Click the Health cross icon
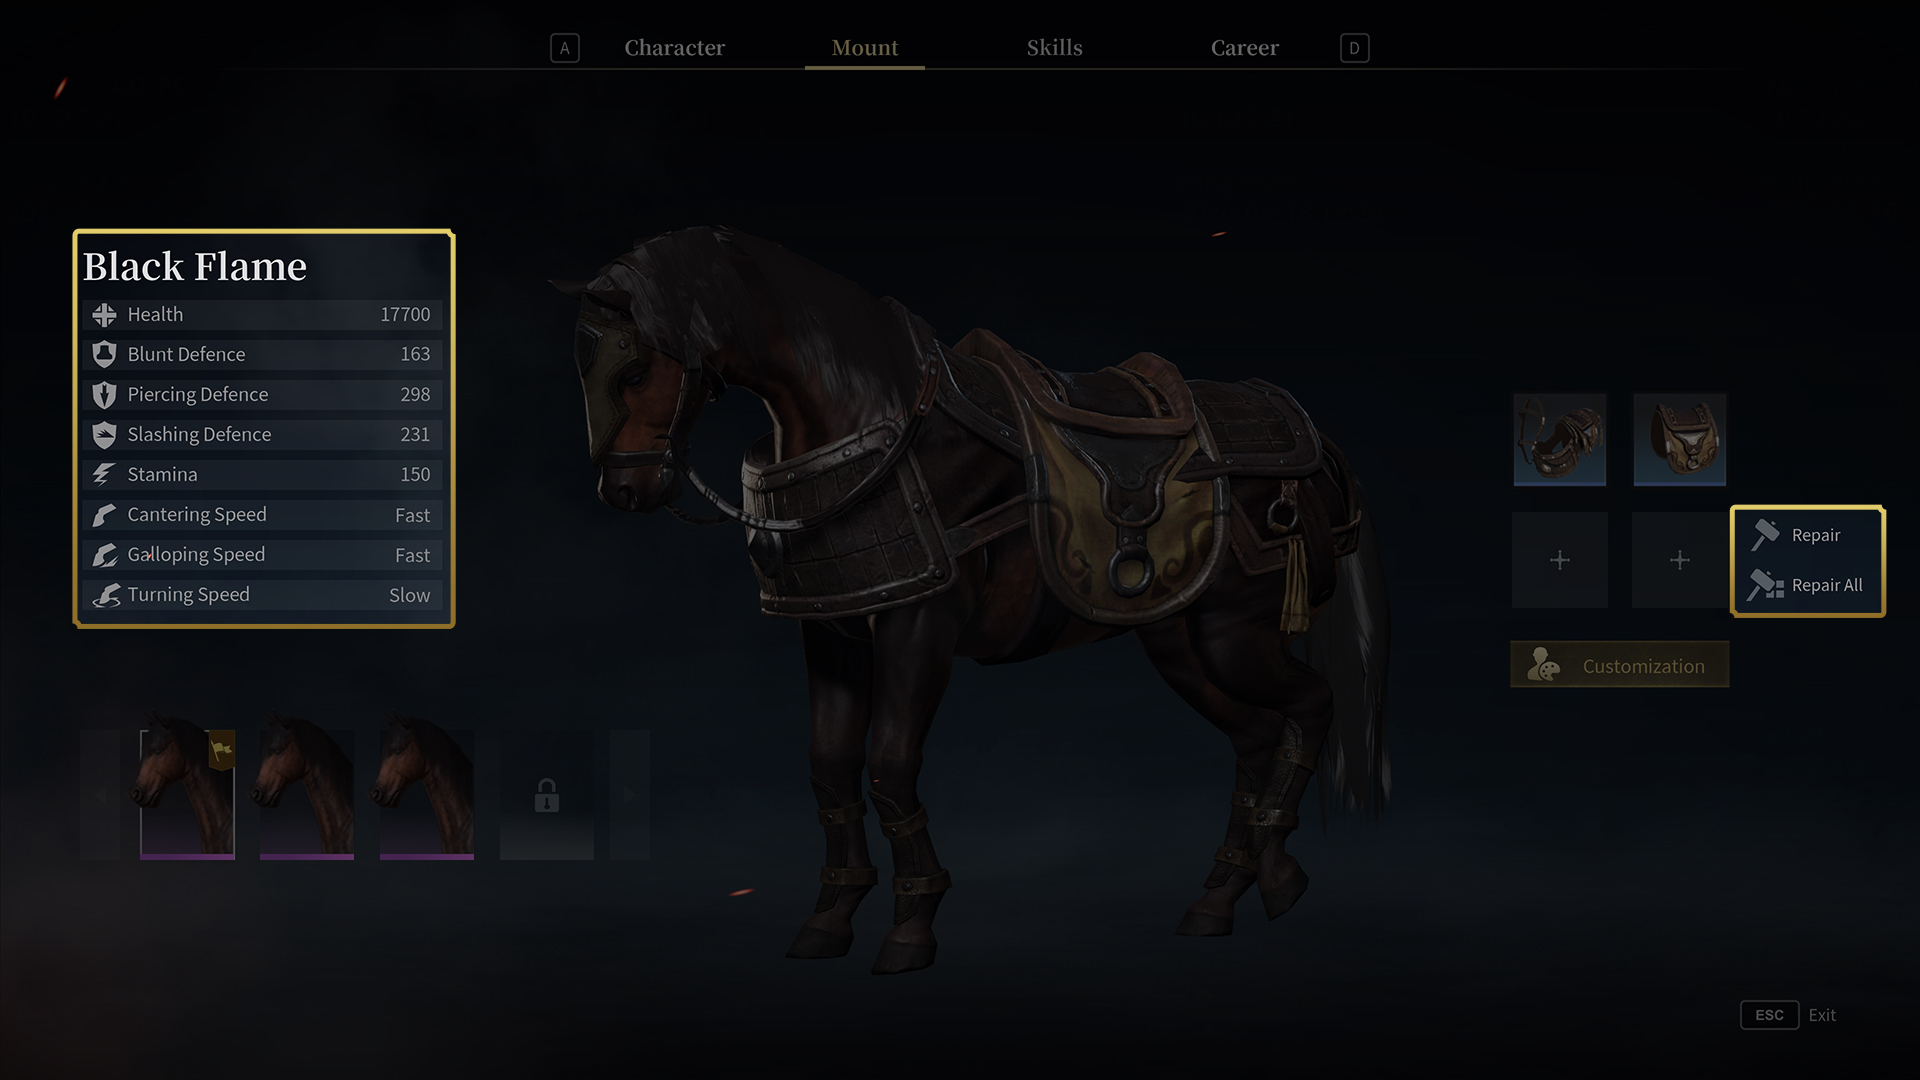The height and width of the screenshot is (1080, 1920). coord(104,315)
